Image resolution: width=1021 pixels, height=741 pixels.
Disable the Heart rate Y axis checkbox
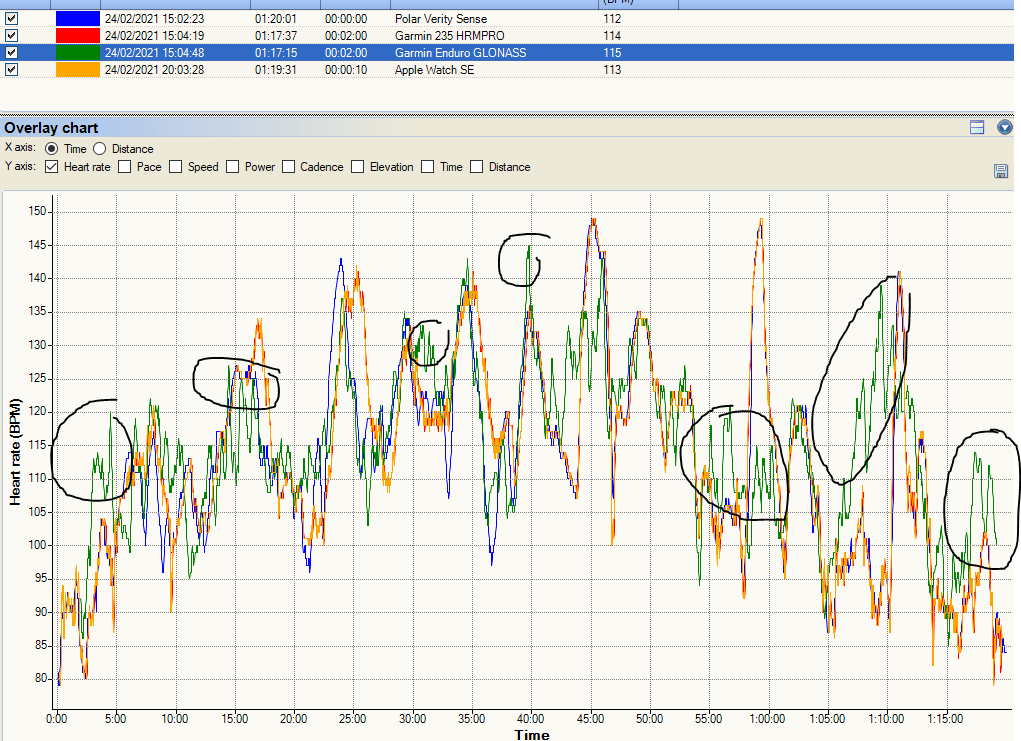51,167
